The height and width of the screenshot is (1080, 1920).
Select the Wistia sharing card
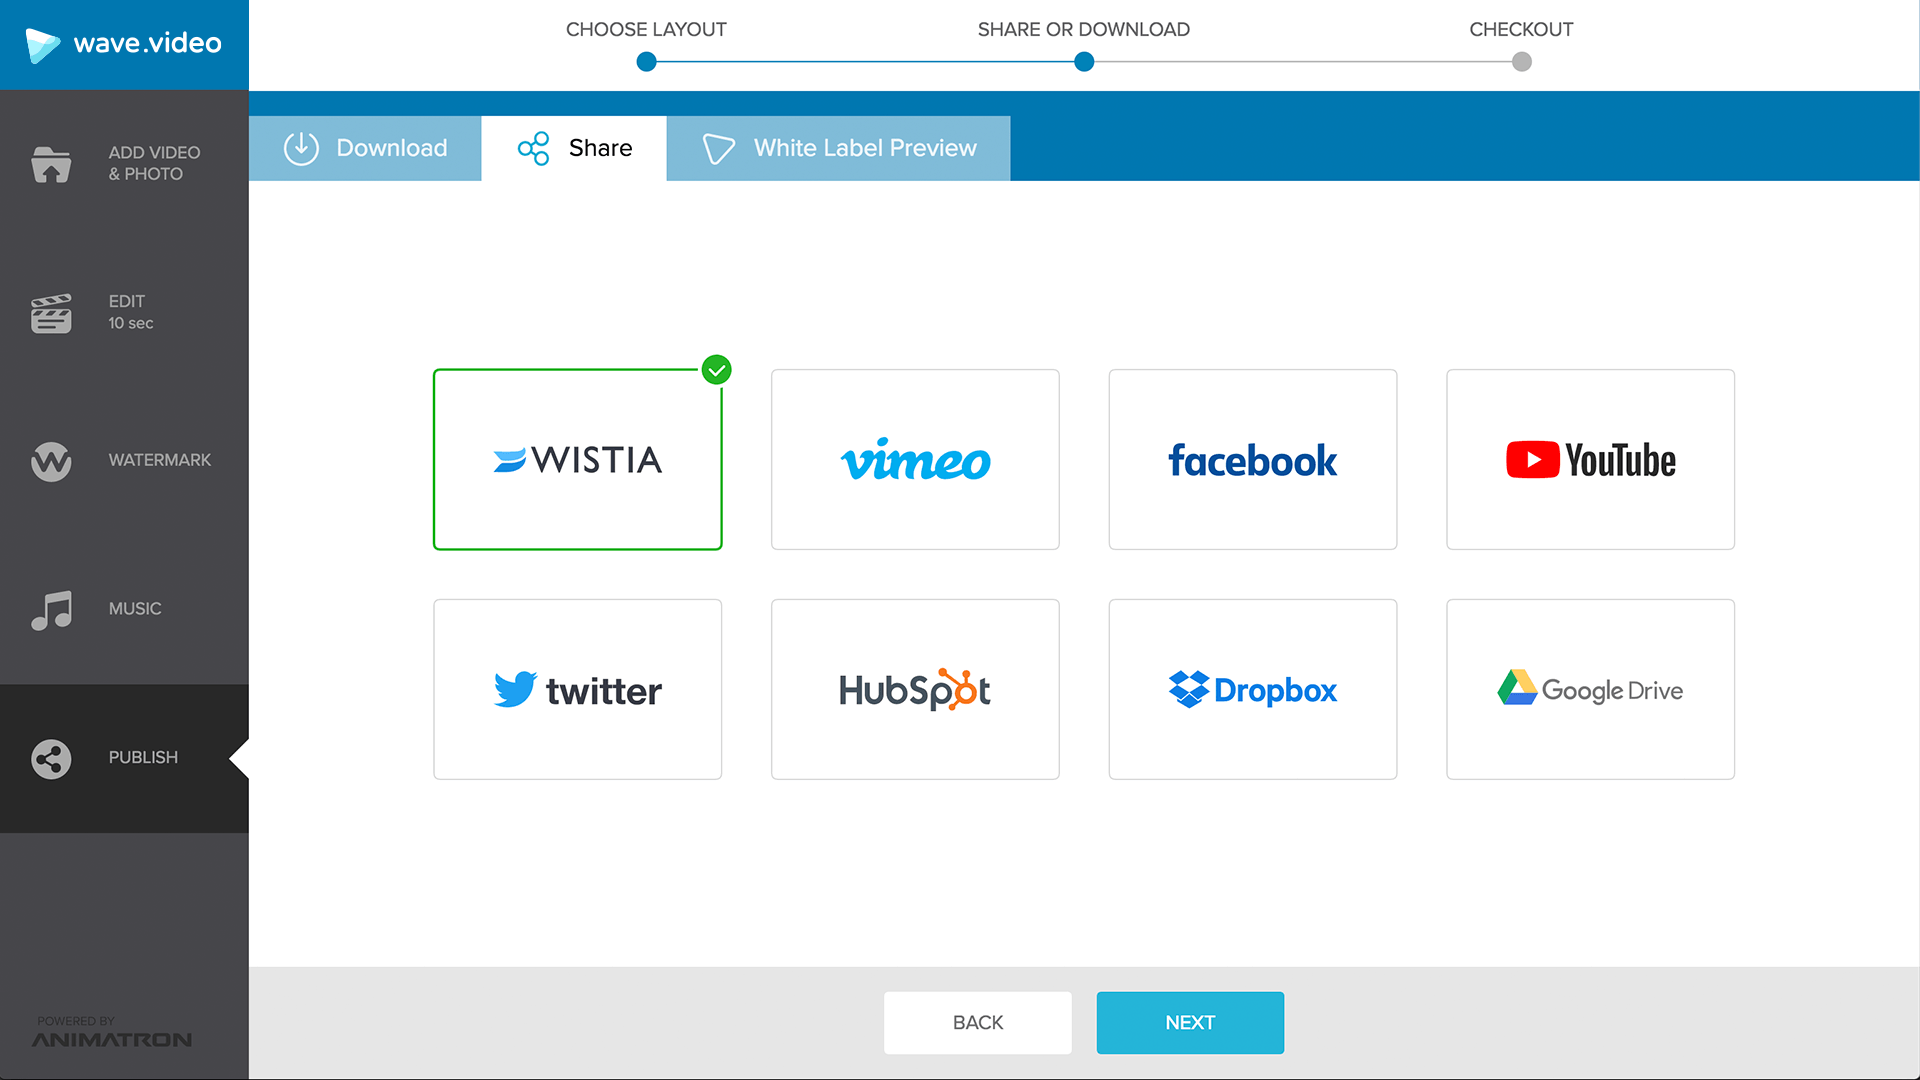tap(577, 459)
